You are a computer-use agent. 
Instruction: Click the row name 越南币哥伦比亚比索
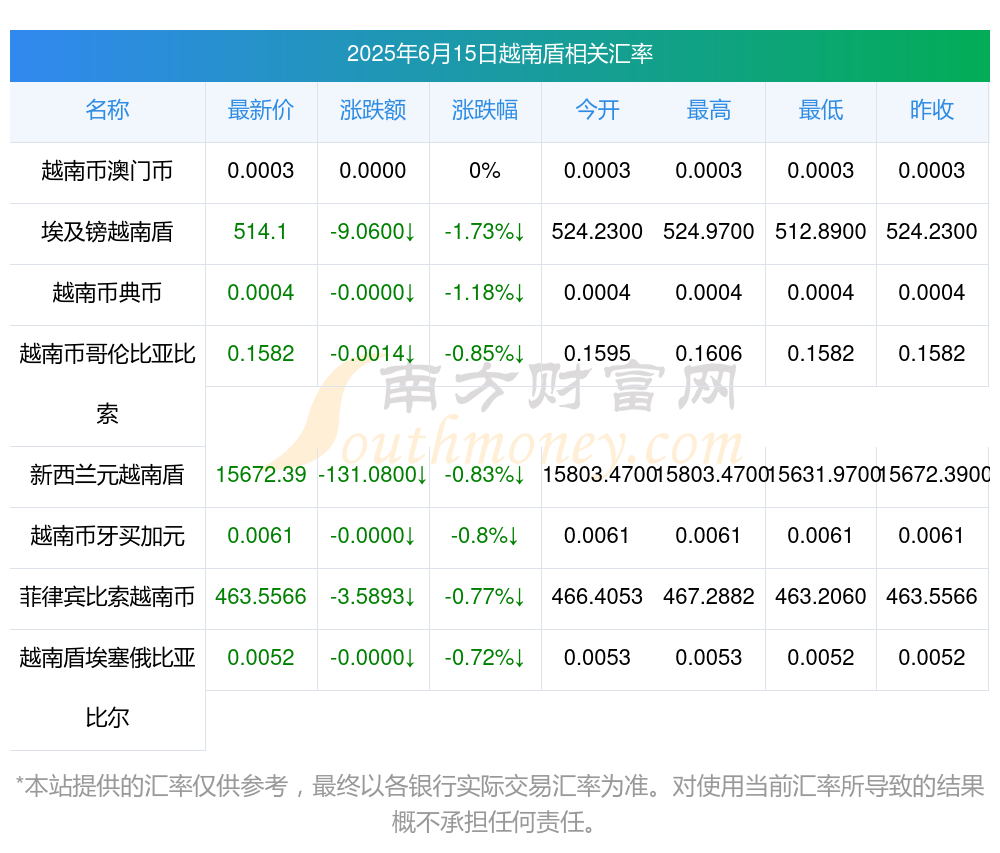click(107, 384)
